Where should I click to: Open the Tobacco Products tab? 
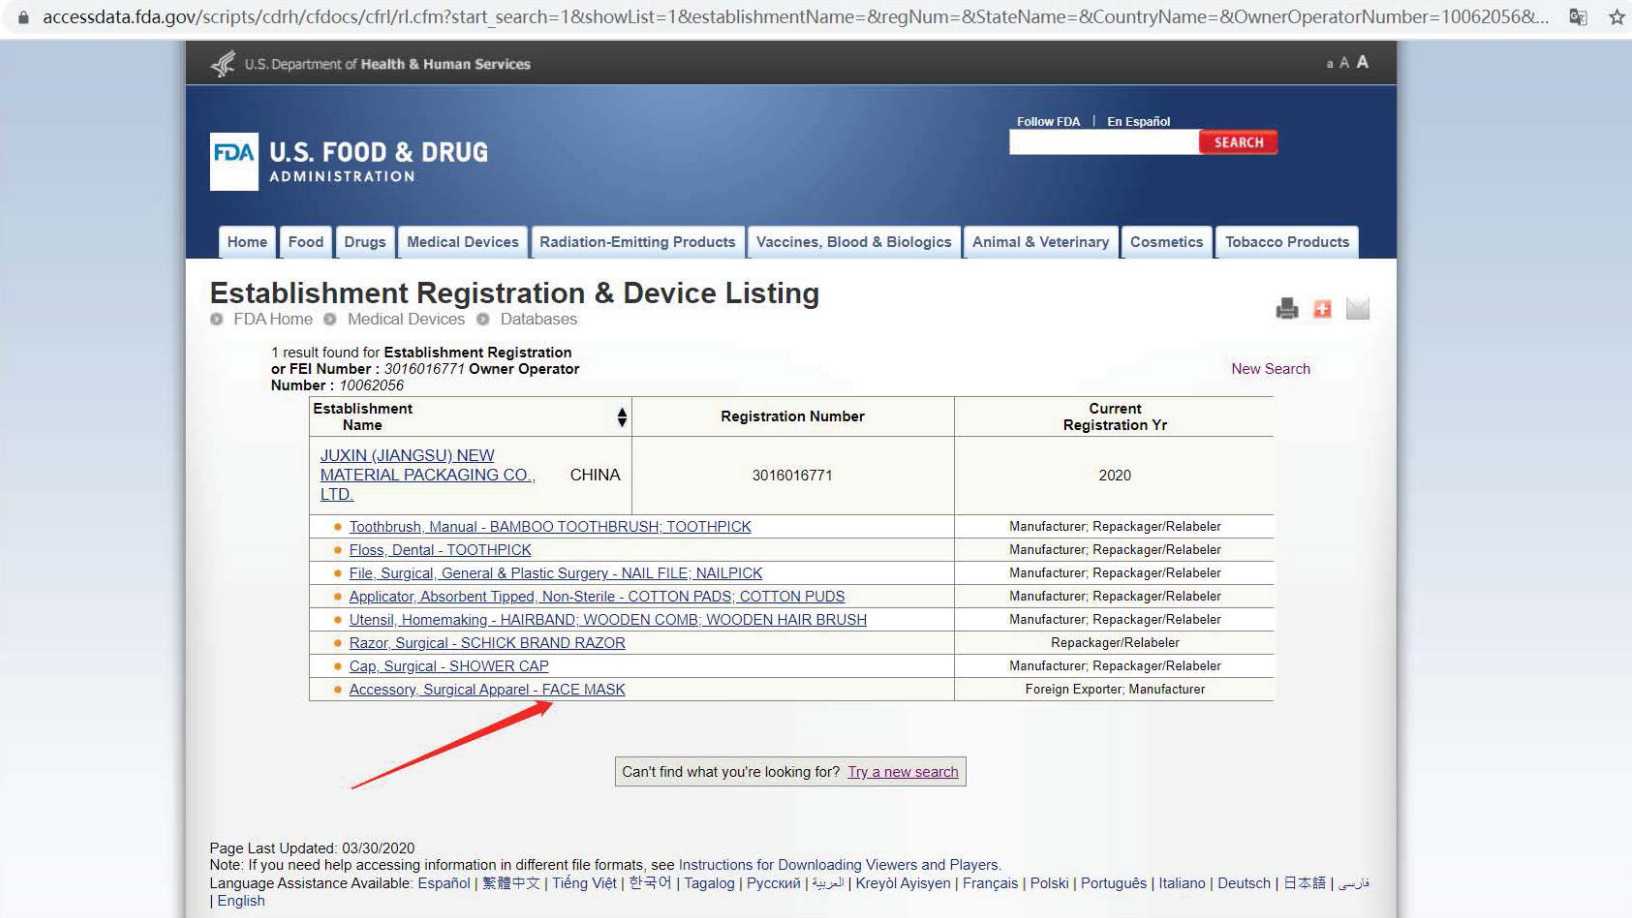(x=1287, y=242)
